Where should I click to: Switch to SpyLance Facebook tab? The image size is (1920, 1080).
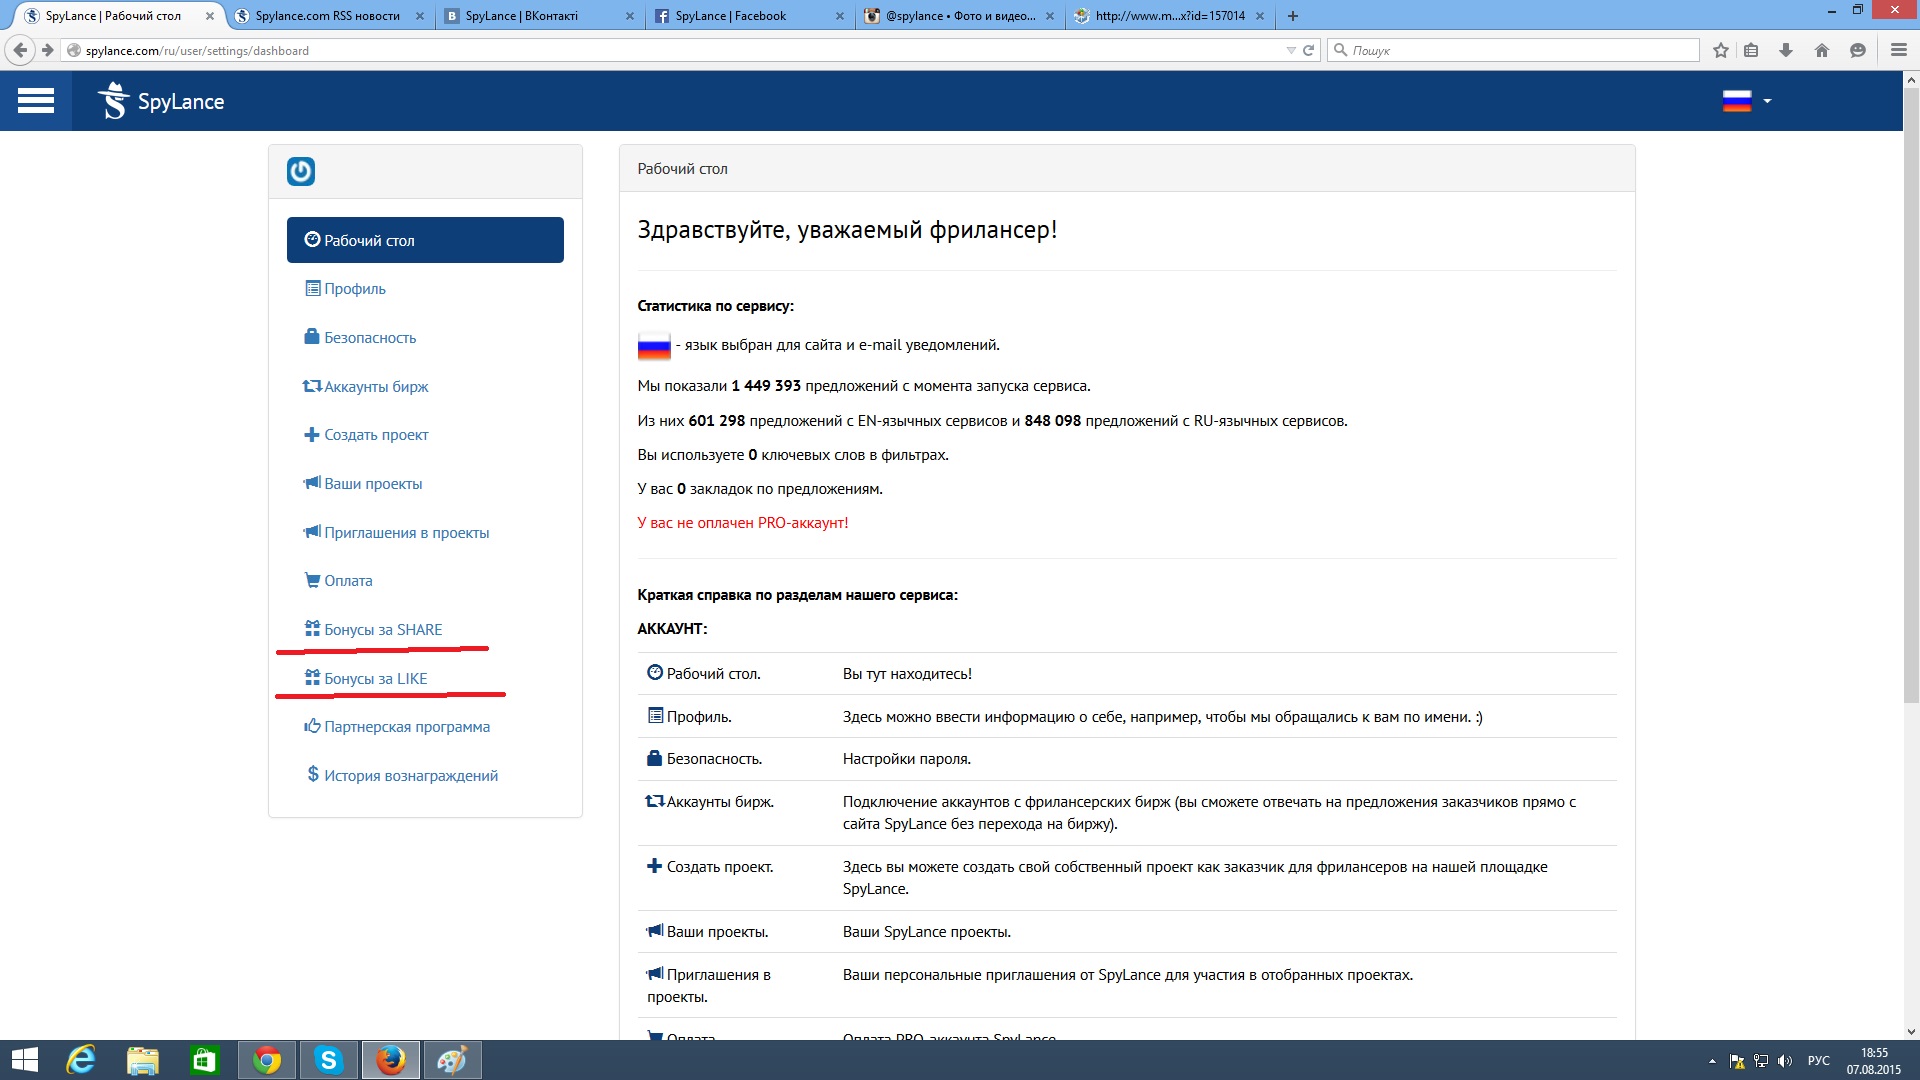pos(730,16)
